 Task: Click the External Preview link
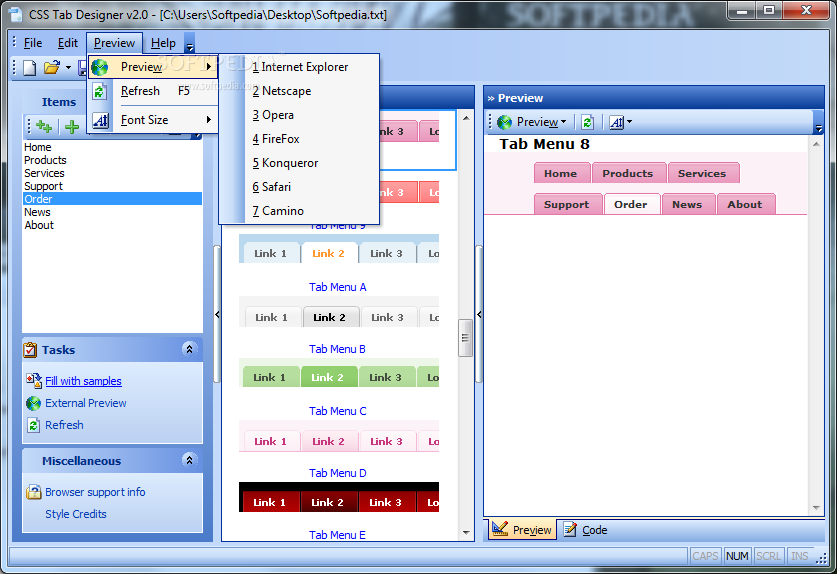(85, 403)
